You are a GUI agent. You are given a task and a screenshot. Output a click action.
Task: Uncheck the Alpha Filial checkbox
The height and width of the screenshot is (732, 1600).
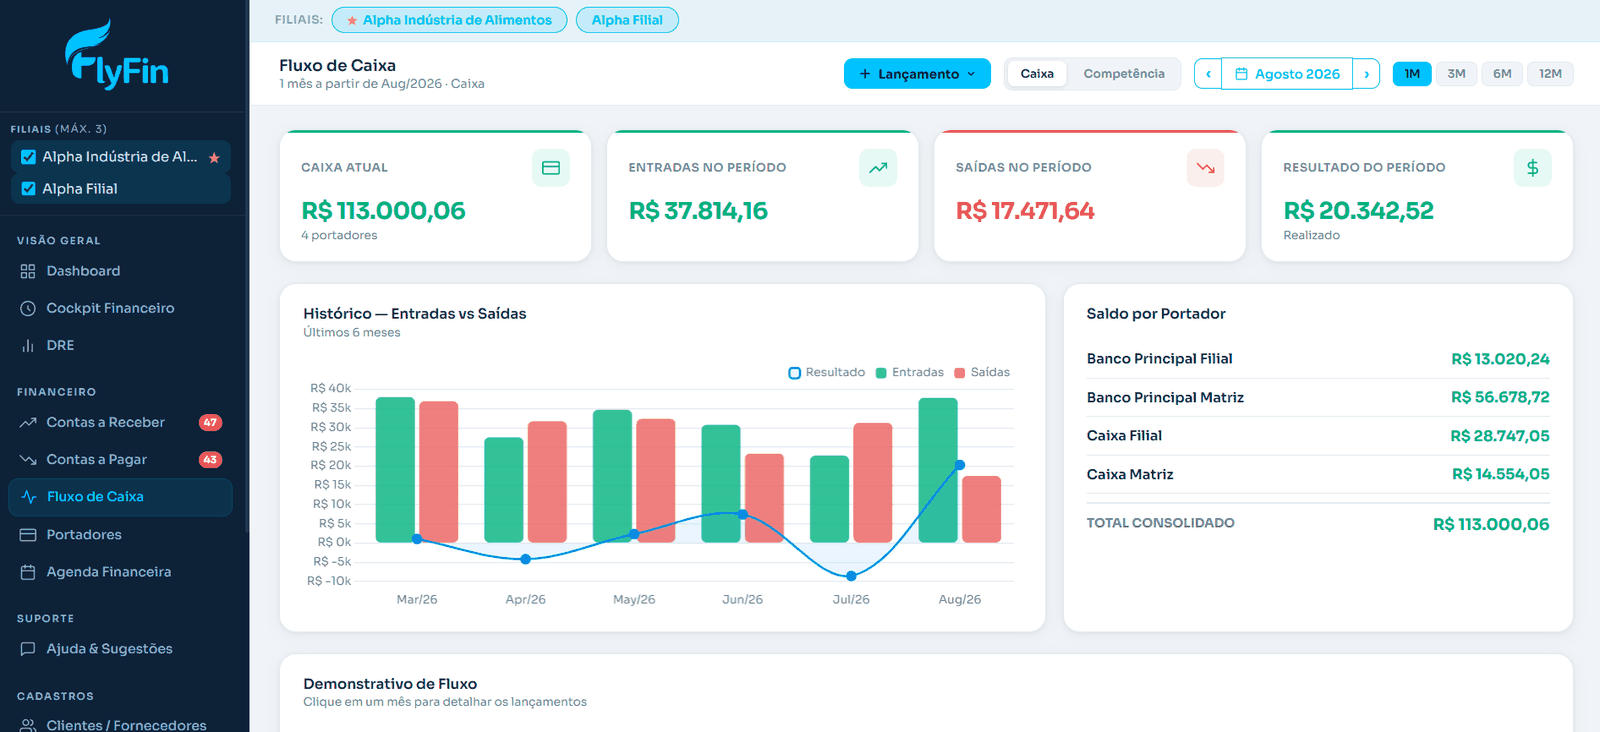coord(28,189)
